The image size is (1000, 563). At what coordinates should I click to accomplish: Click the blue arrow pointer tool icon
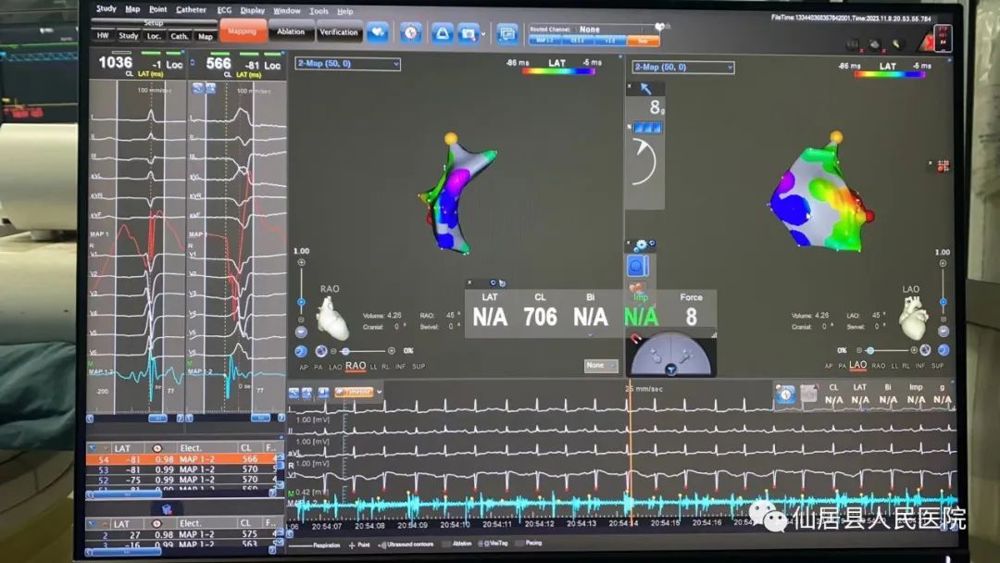(646, 89)
